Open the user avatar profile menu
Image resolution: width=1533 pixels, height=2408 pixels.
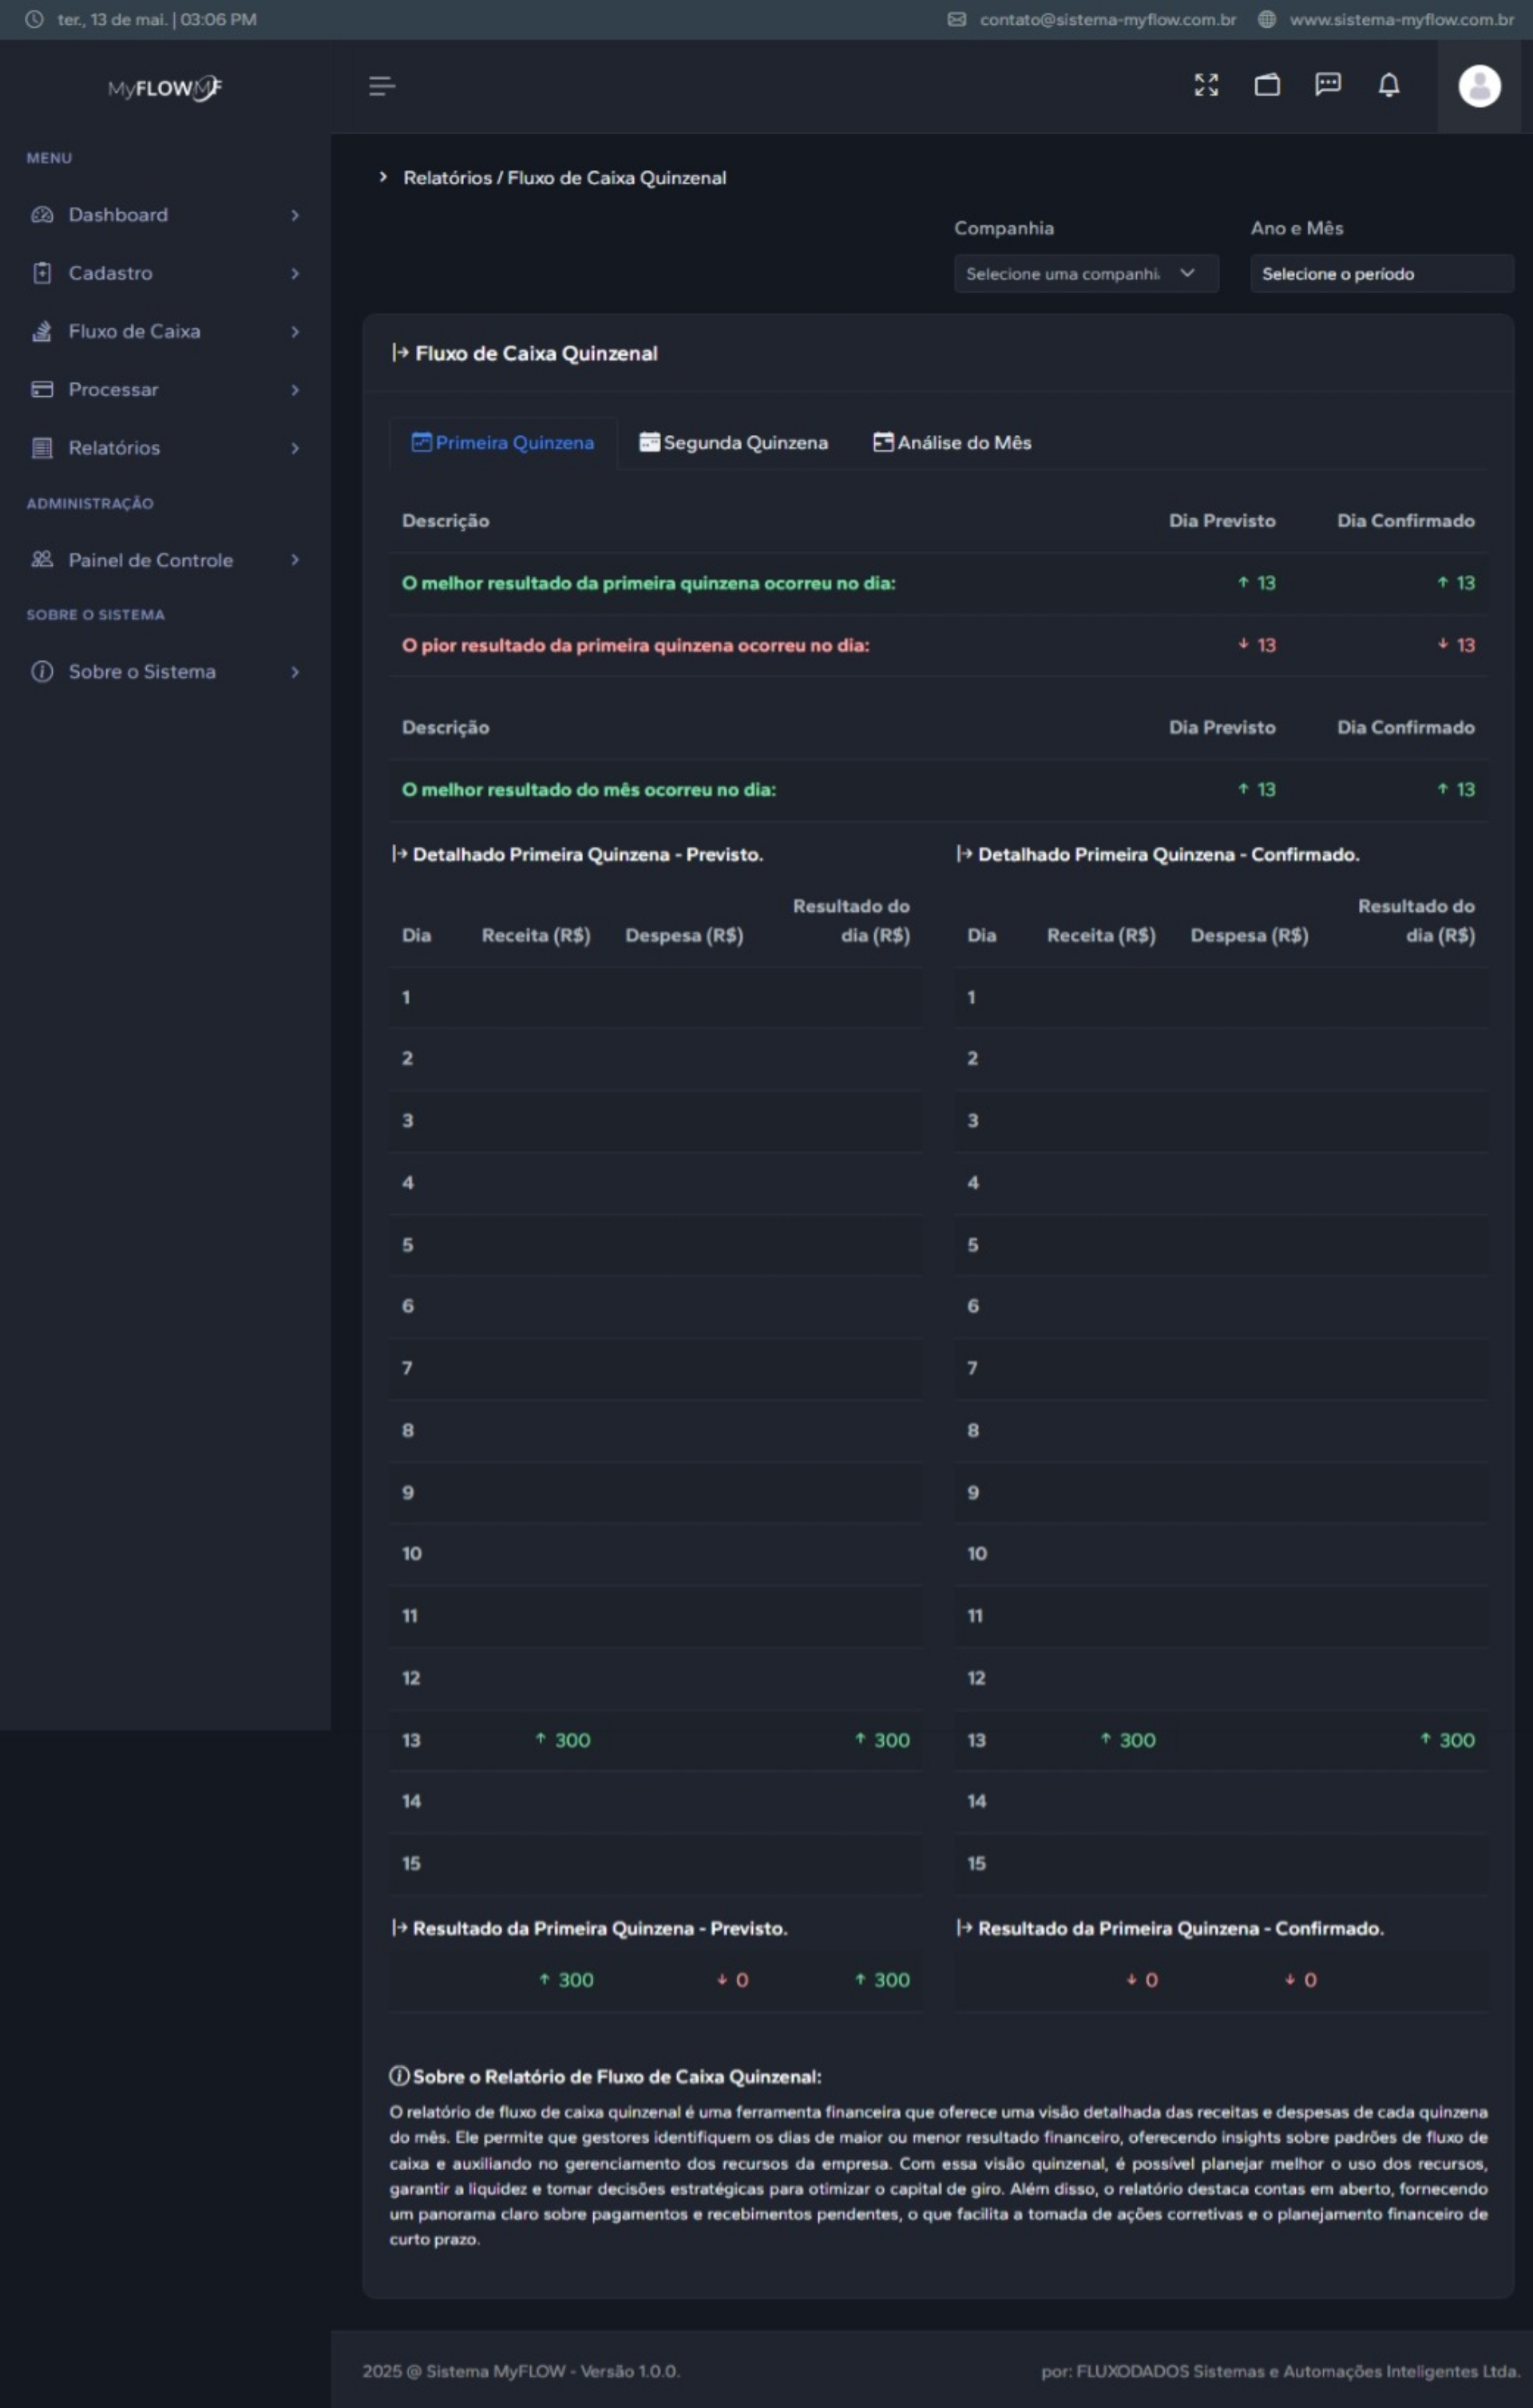point(1479,86)
